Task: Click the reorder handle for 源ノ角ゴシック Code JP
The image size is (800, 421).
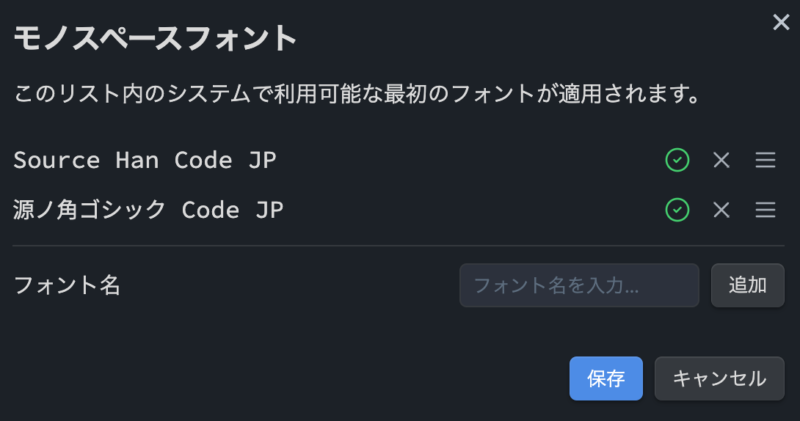Action: [765, 210]
